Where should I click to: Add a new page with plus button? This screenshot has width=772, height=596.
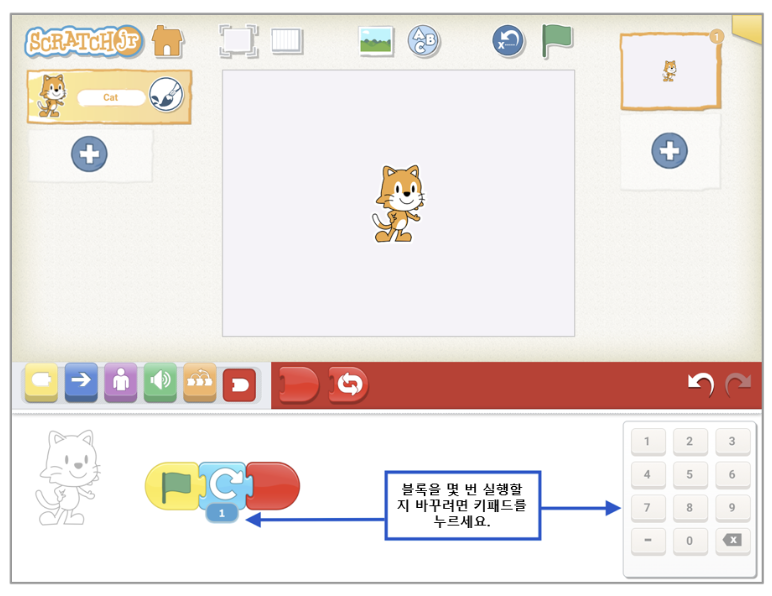(669, 151)
